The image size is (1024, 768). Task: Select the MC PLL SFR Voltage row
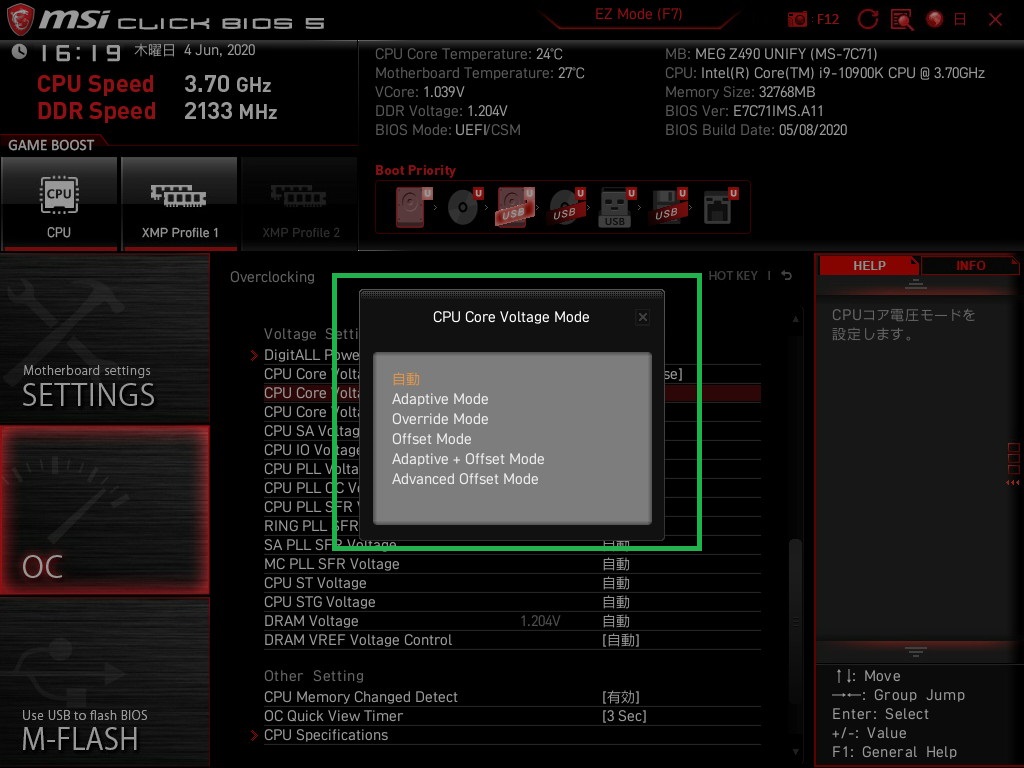(512, 564)
